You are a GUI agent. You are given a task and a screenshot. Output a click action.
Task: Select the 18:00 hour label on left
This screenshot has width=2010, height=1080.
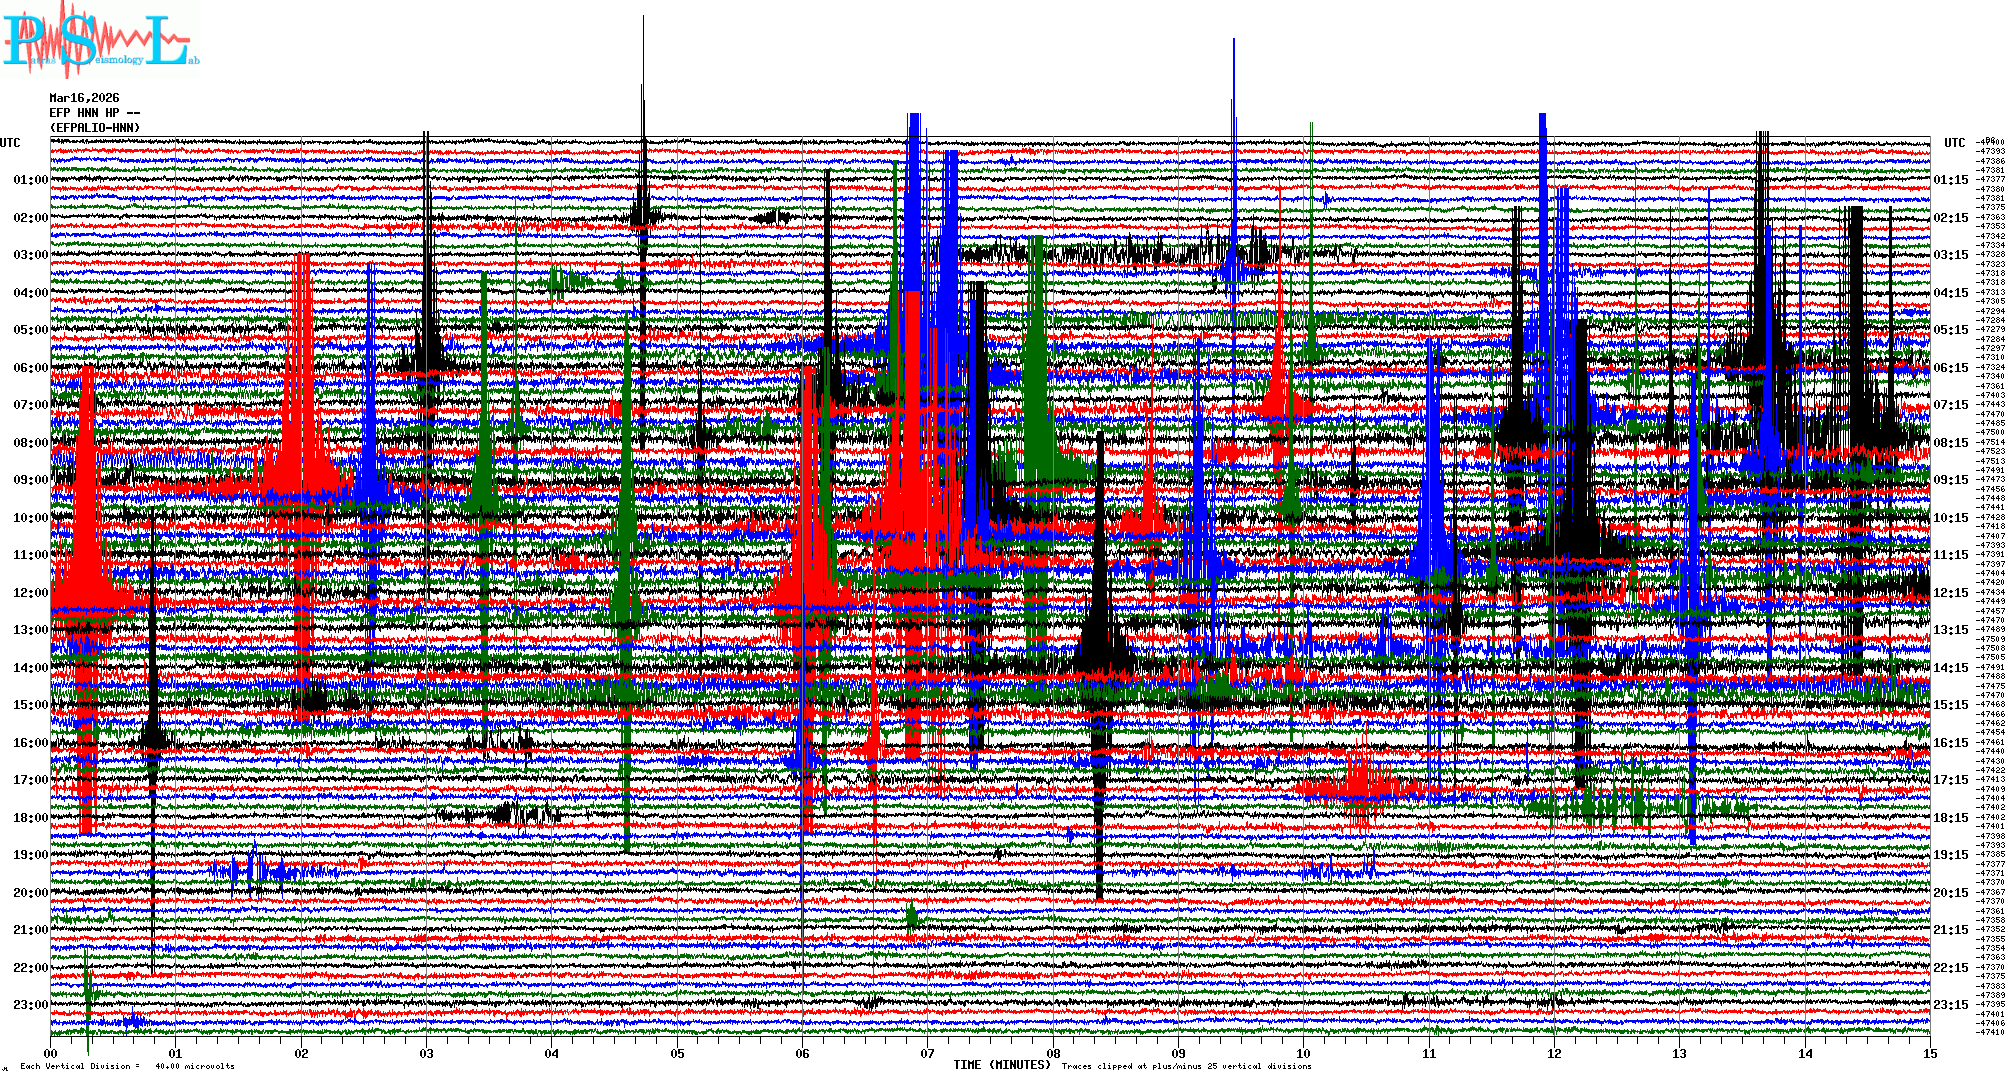pyautogui.click(x=30, y=818)
